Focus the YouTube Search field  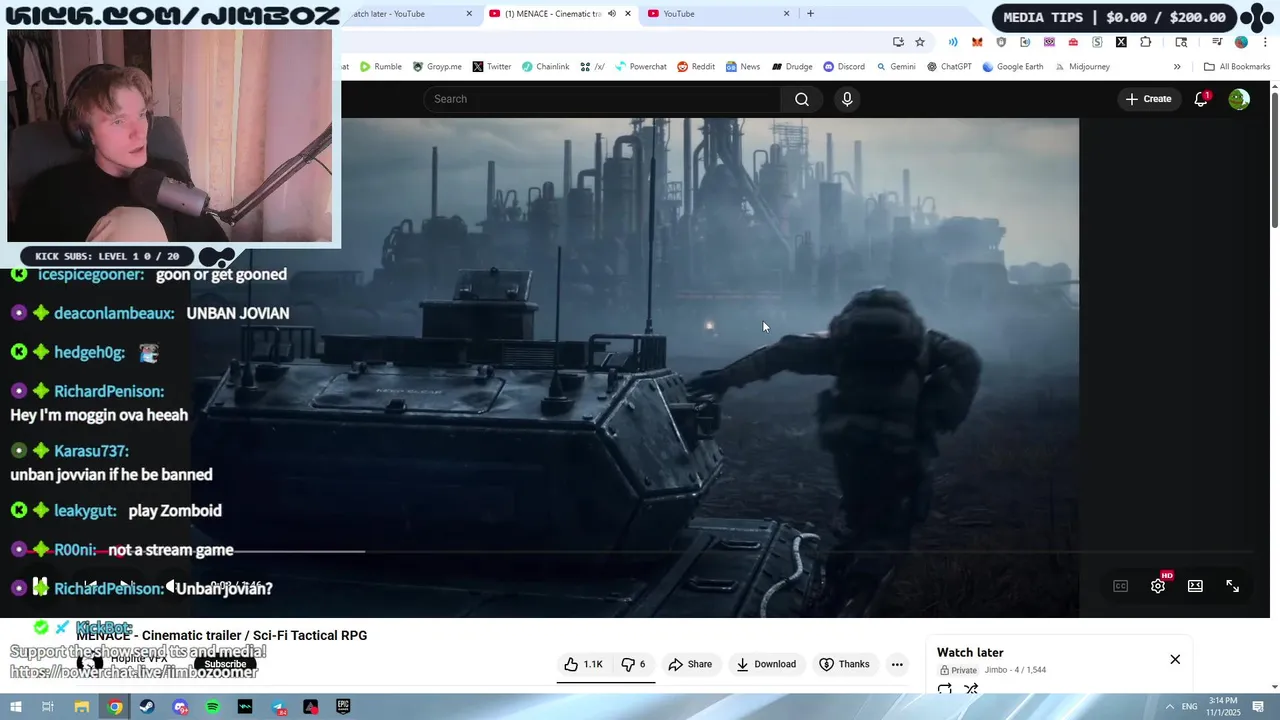click(602, 99)
